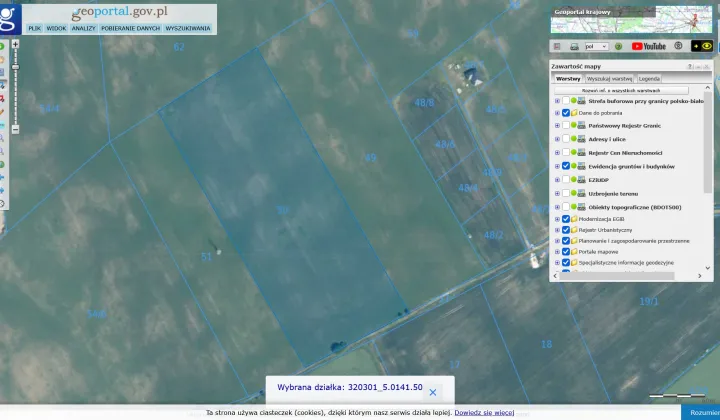
Task: Click the print map icon in top toolbar
Action: pos(574,46)
